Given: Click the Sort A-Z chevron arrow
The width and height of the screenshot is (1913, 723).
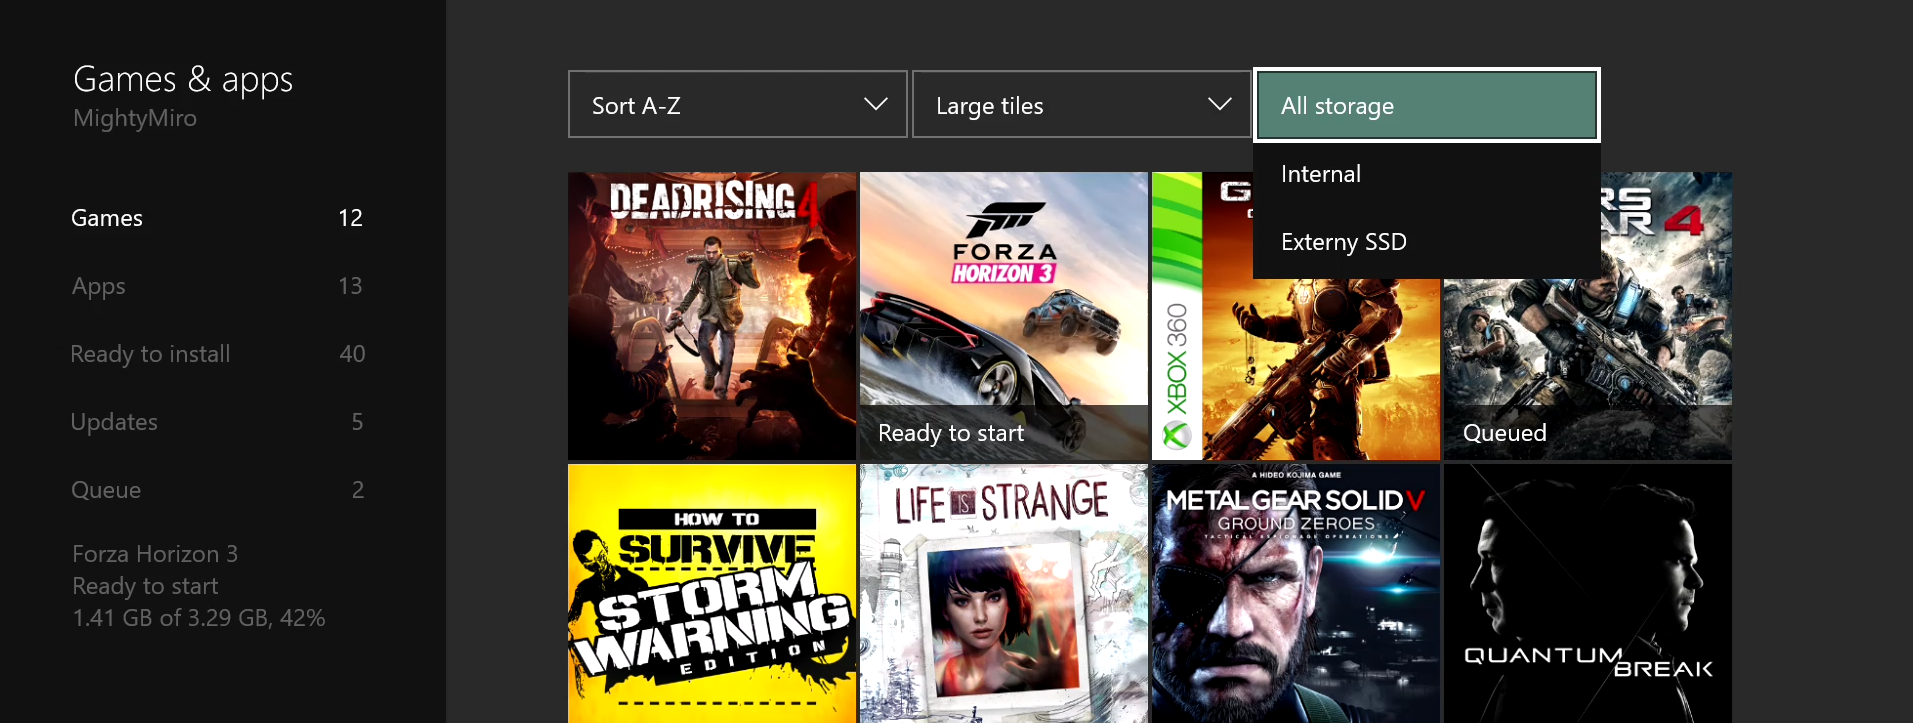Looking at the screenshot, I should pyautogui.click(x=875, y=104).
